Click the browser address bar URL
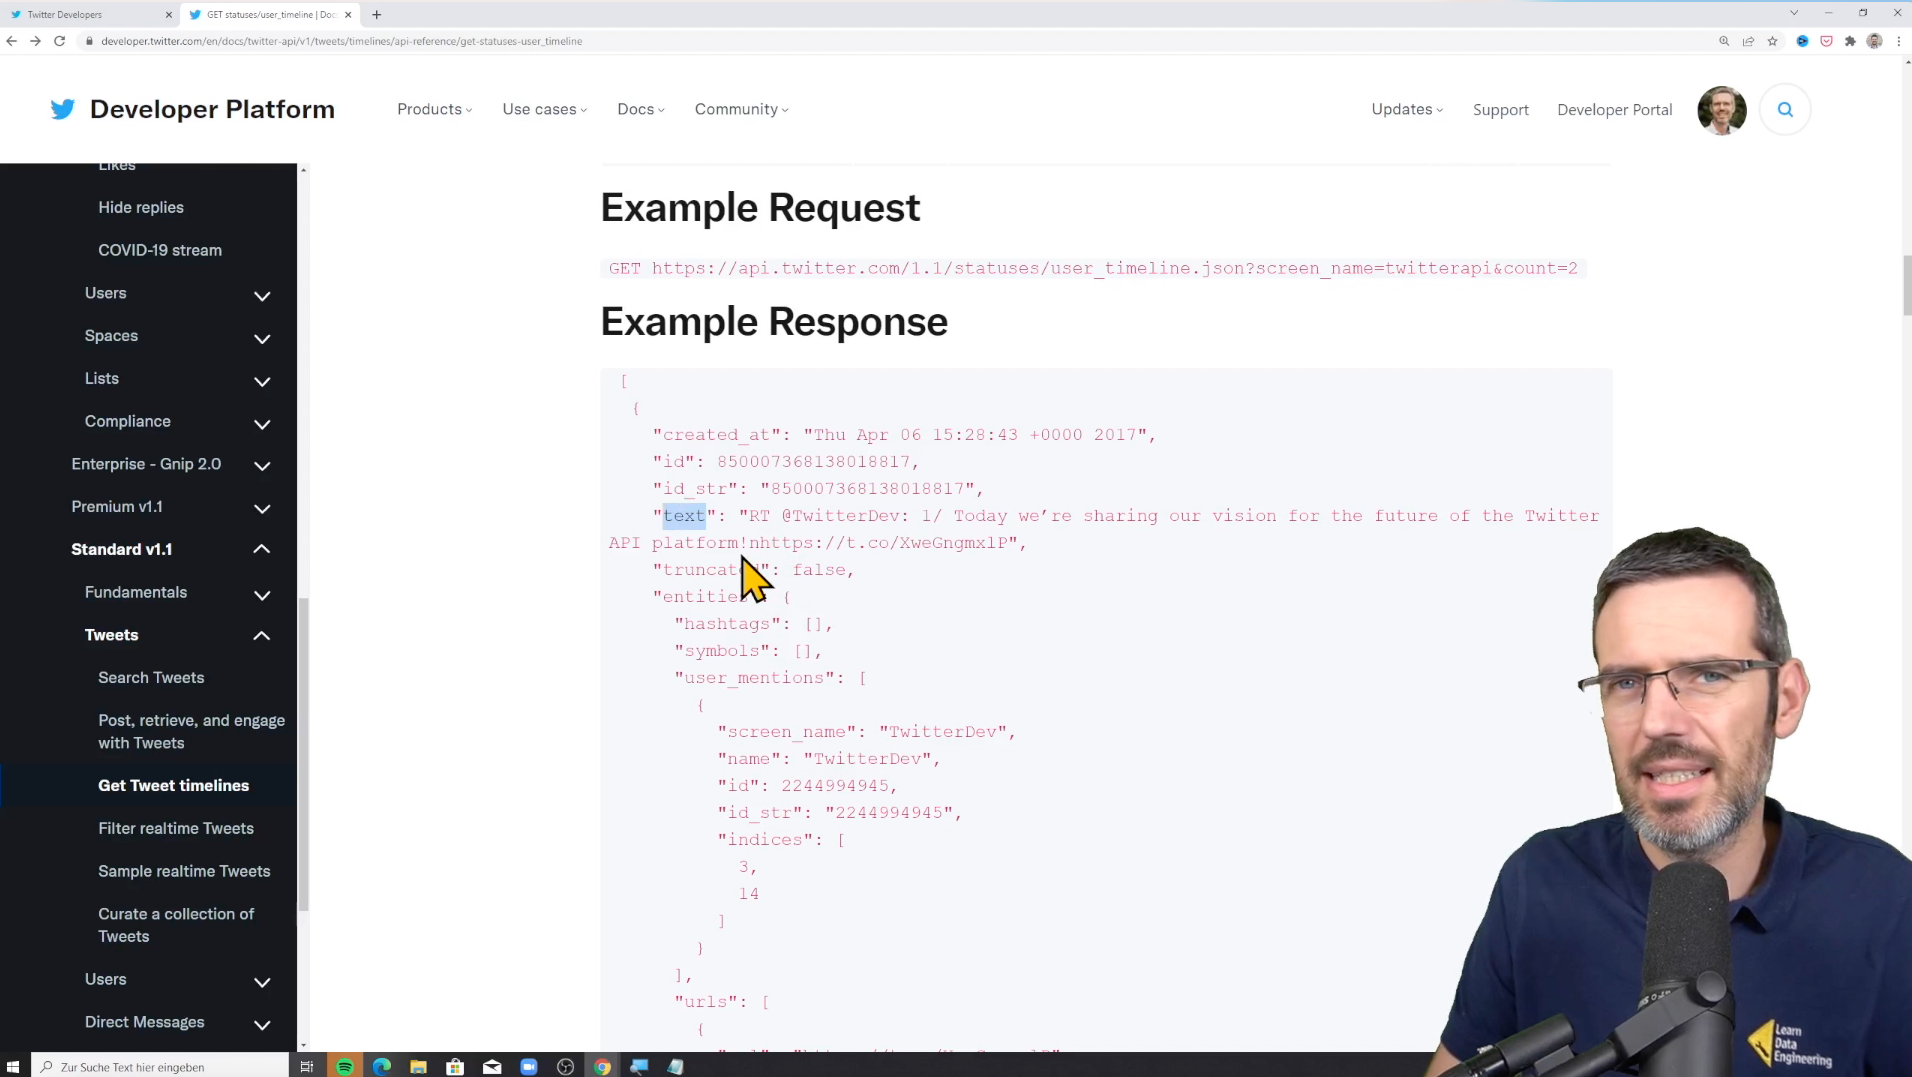The height and width of the screenshot is (1077, 1912). (342, 41)
